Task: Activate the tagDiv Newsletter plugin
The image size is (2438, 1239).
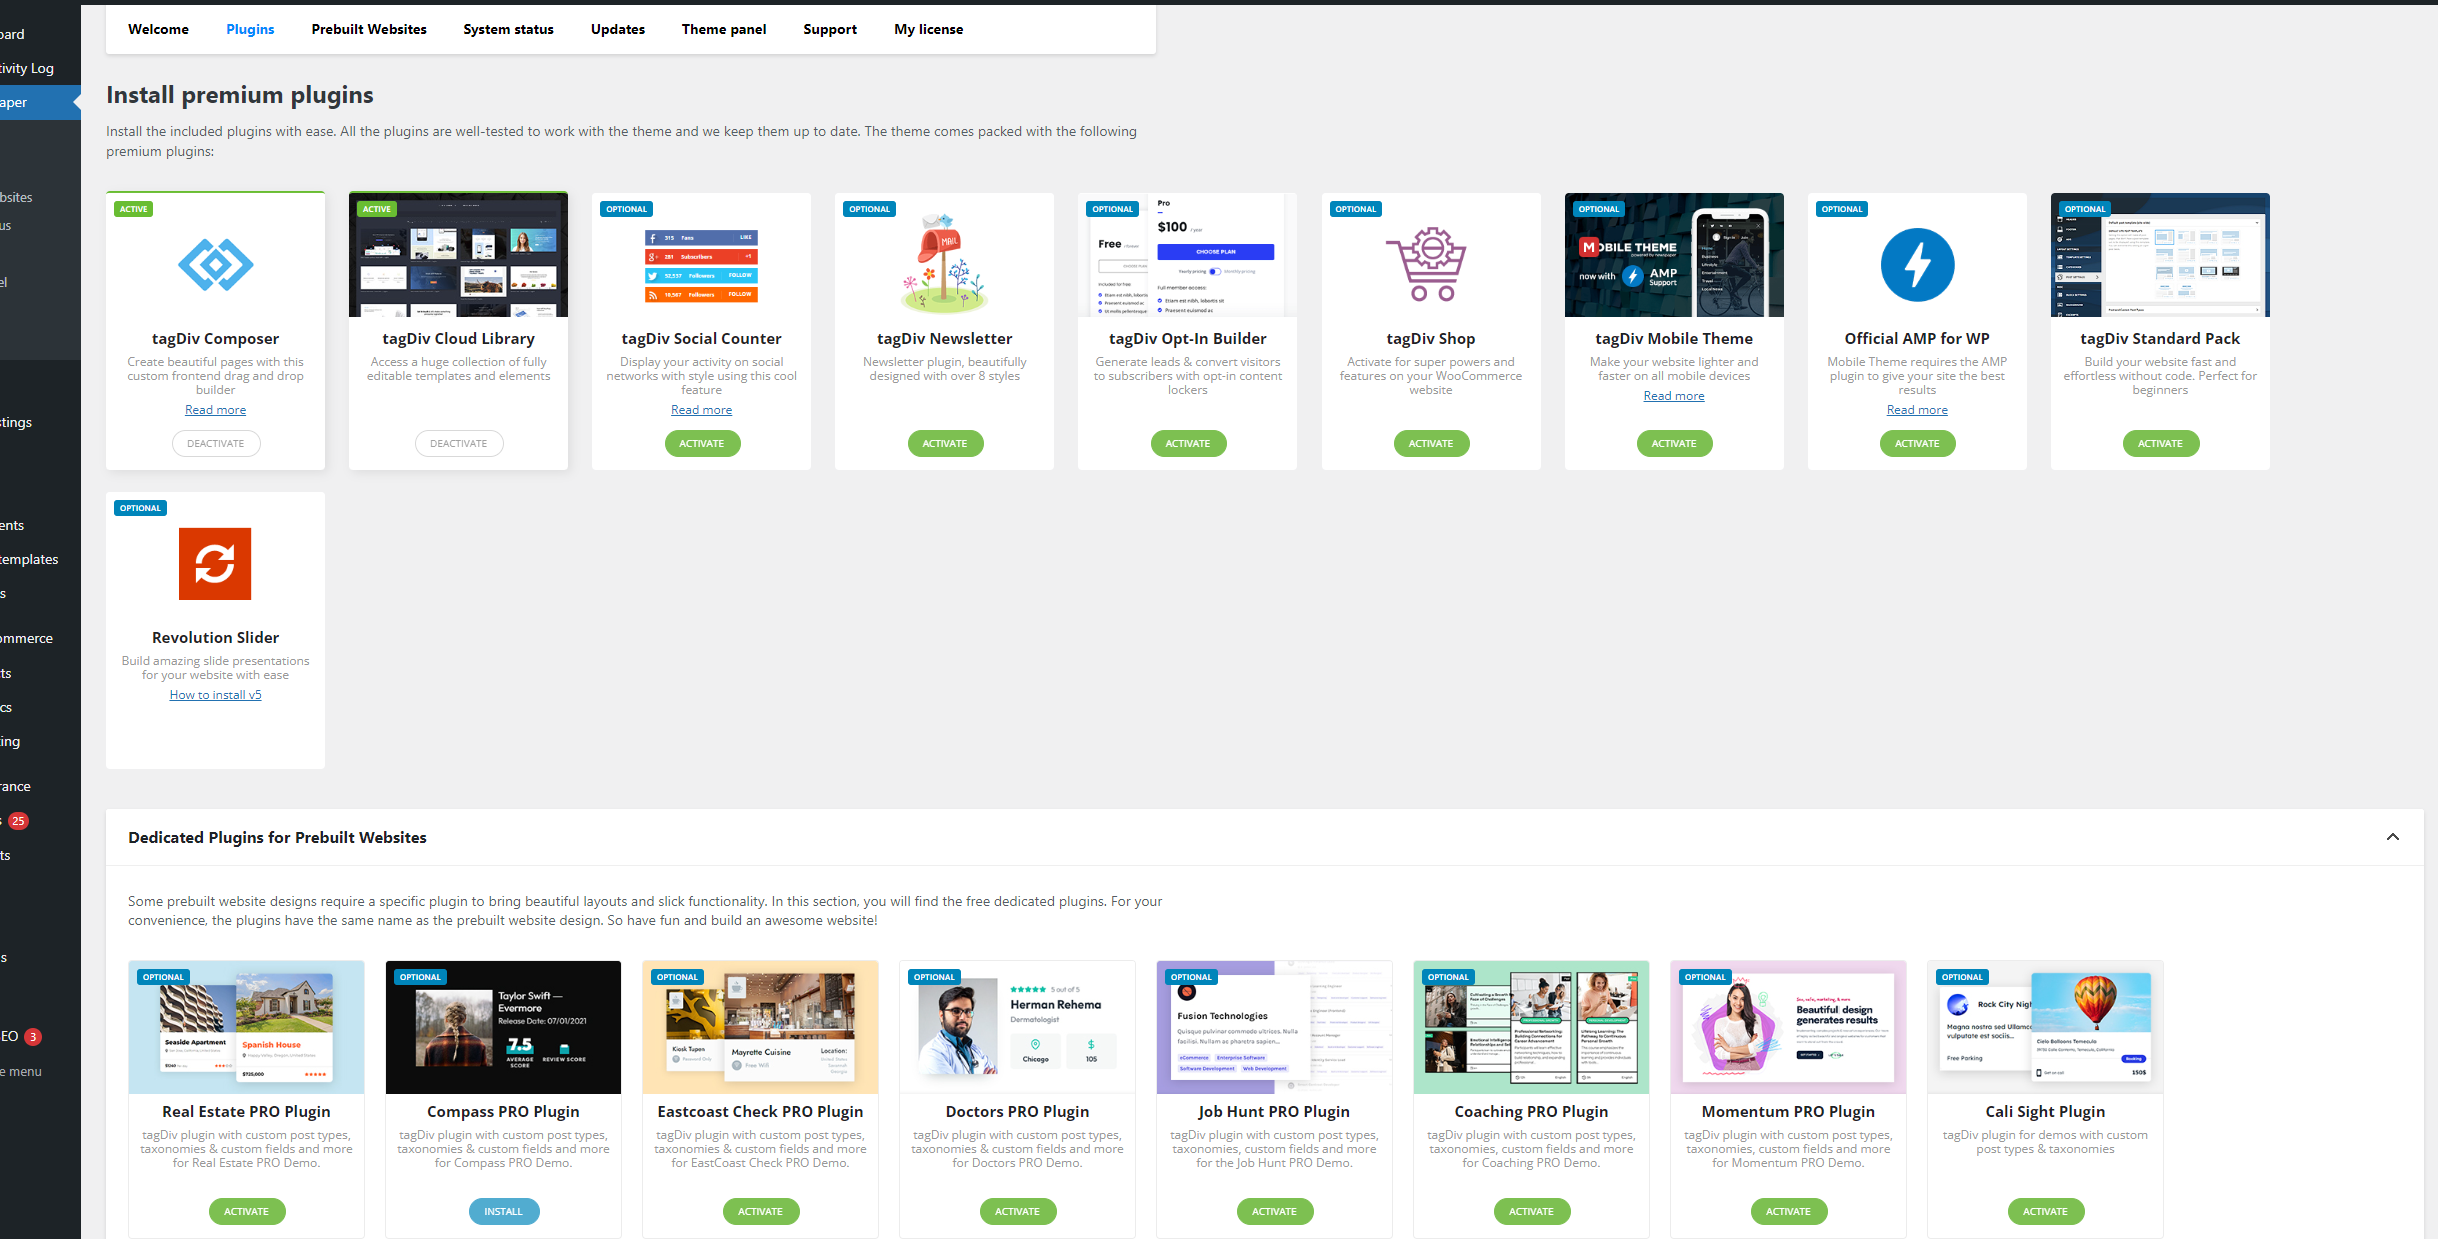Action: 945,444
